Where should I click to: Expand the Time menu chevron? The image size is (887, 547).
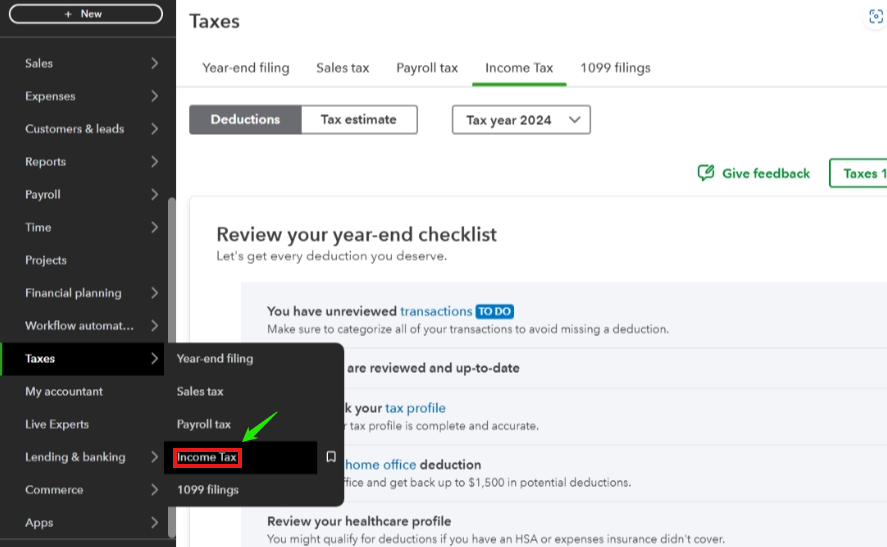click(x=154, y=227)
